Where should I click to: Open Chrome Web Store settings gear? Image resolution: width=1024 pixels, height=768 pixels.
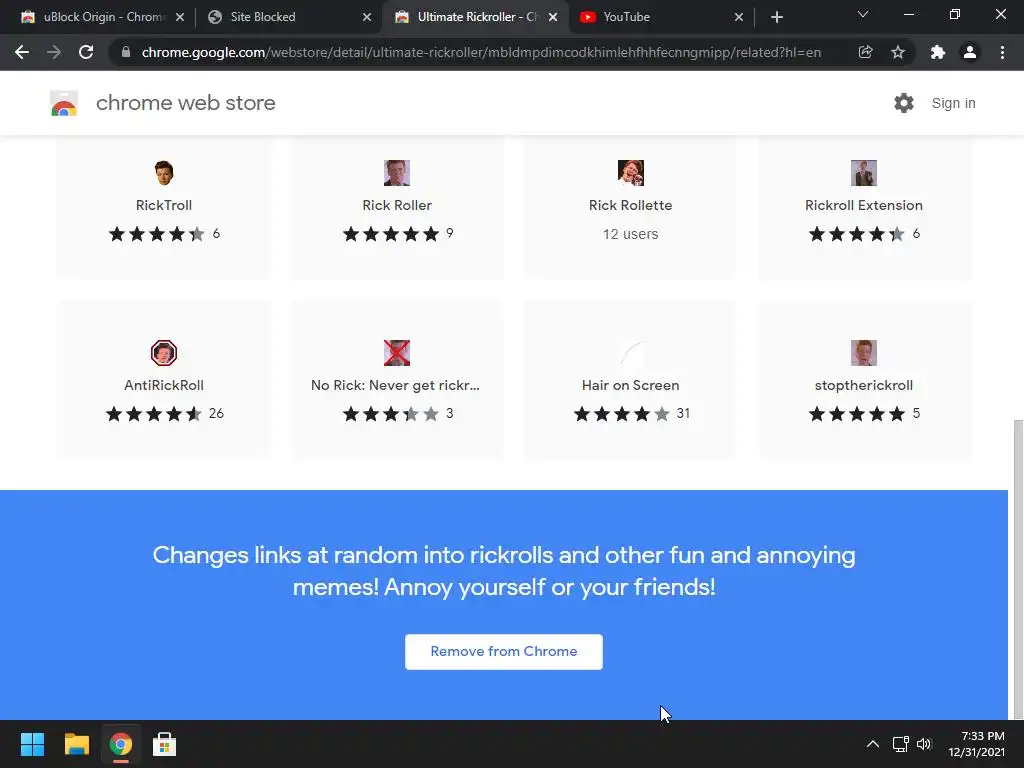point(904,103)
